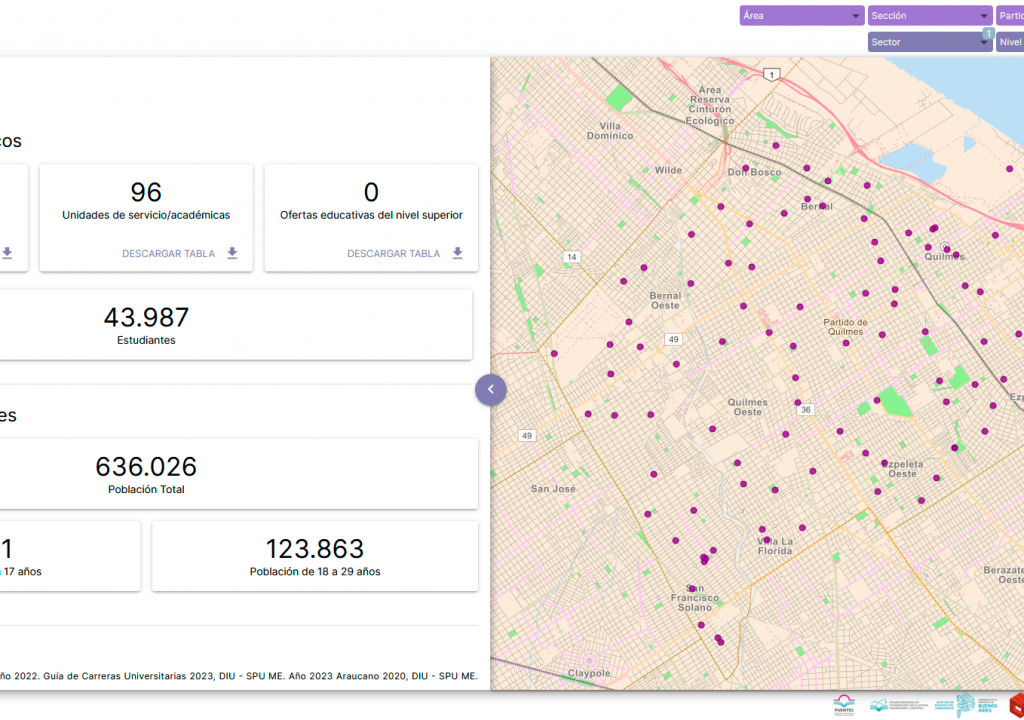Click route 1 shield at top of map
This screenshot has height=720, width=1024.
coord(771,74)
